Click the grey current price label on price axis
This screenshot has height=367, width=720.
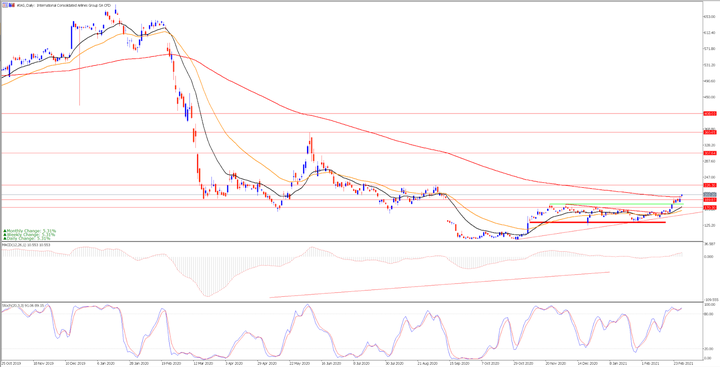point(709,195)
